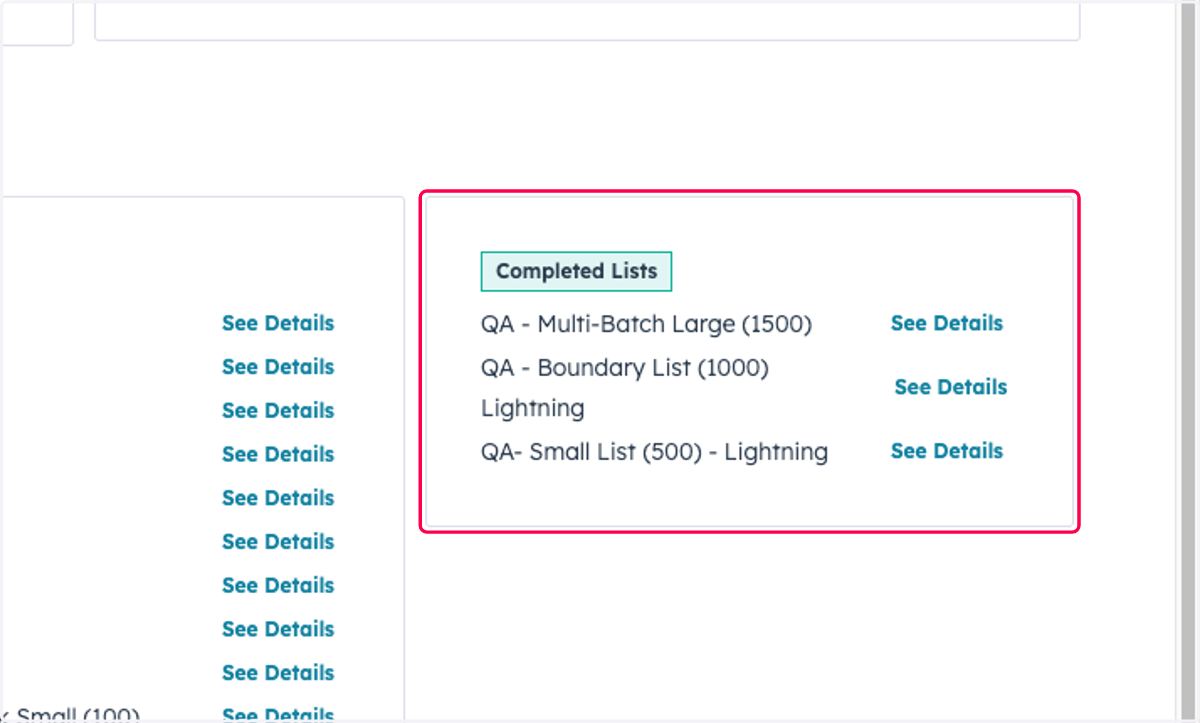Select the text 'QA - Multi-Batch Large (1500)'
Viewport: 1200px width, 723px height.
[646, 324]
